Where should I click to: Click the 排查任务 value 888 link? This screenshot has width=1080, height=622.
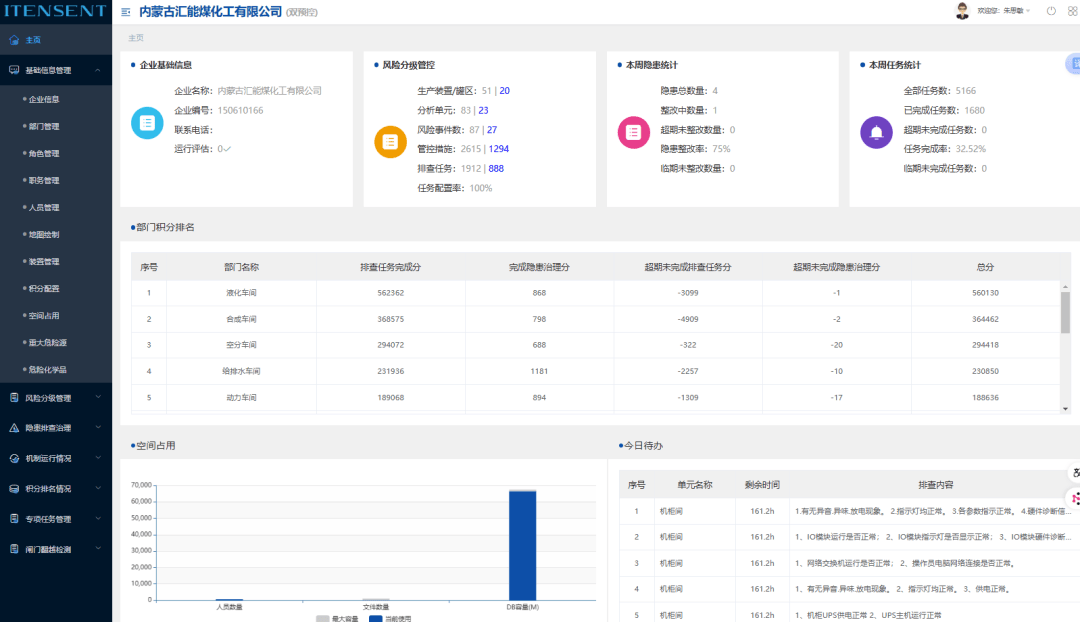point(496,168)
